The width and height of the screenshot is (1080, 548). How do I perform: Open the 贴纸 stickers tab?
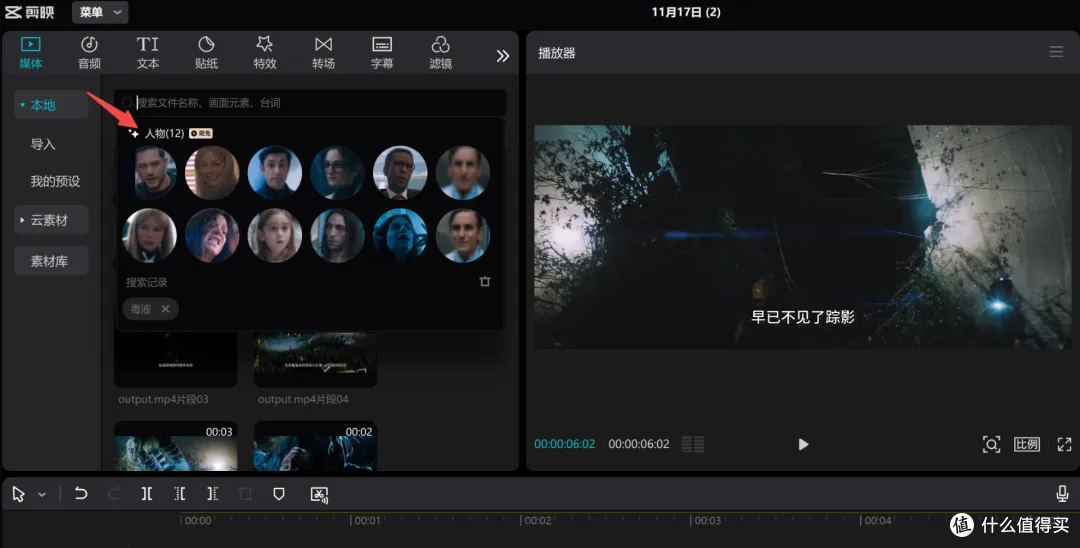(x=206, y=53)
